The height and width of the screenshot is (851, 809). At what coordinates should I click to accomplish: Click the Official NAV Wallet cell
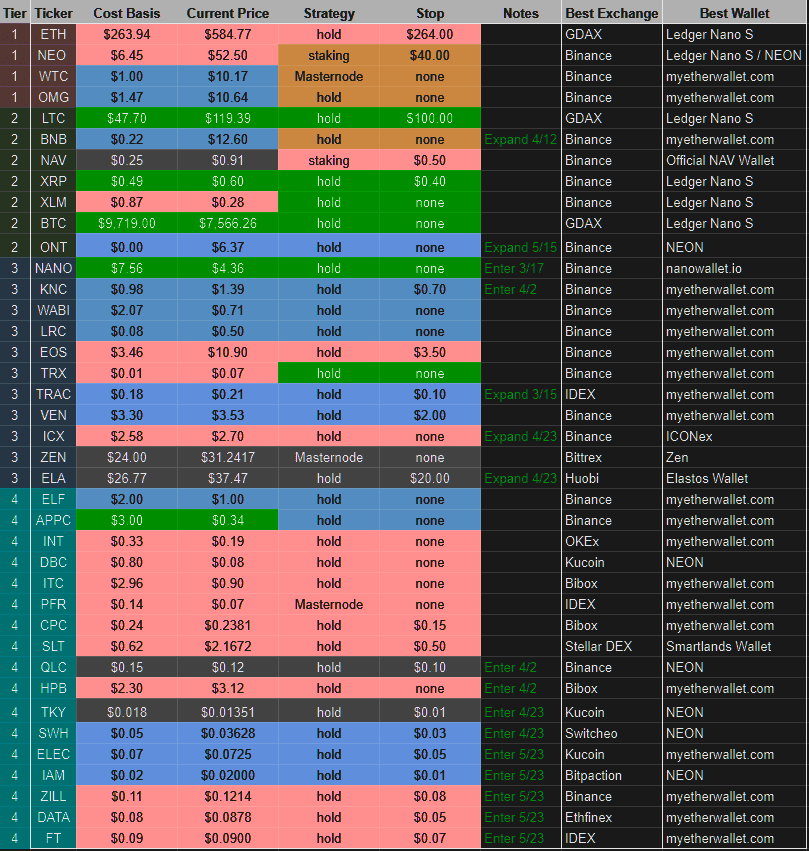(734, 160)
